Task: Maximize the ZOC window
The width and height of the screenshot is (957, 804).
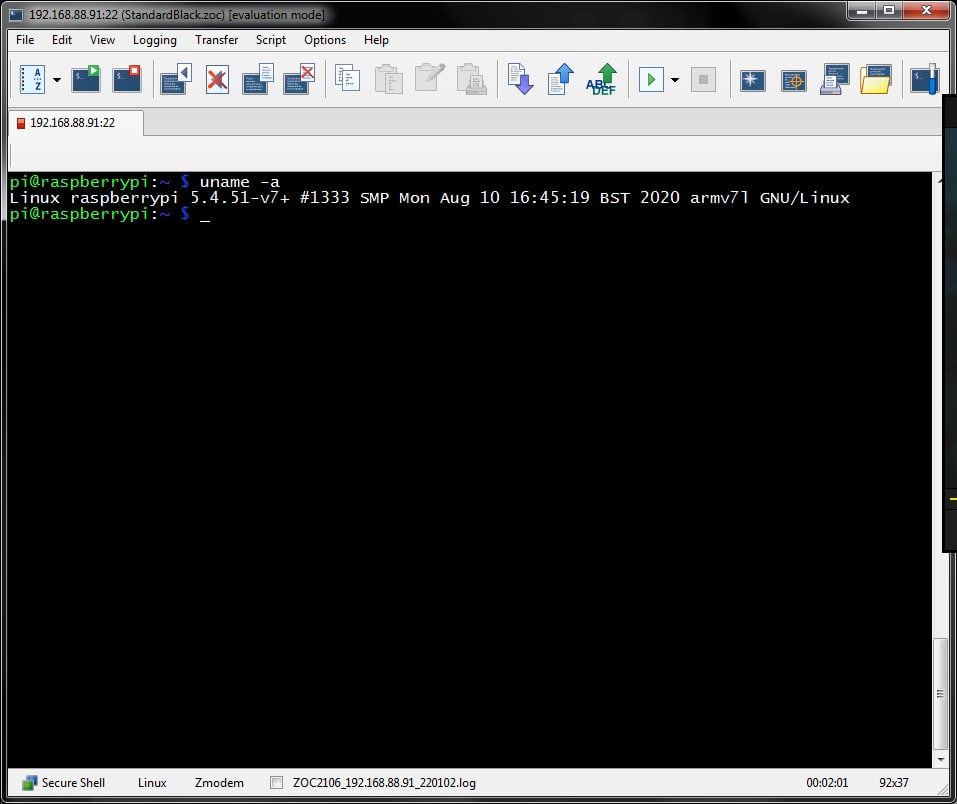Action: tap(889, 10)
